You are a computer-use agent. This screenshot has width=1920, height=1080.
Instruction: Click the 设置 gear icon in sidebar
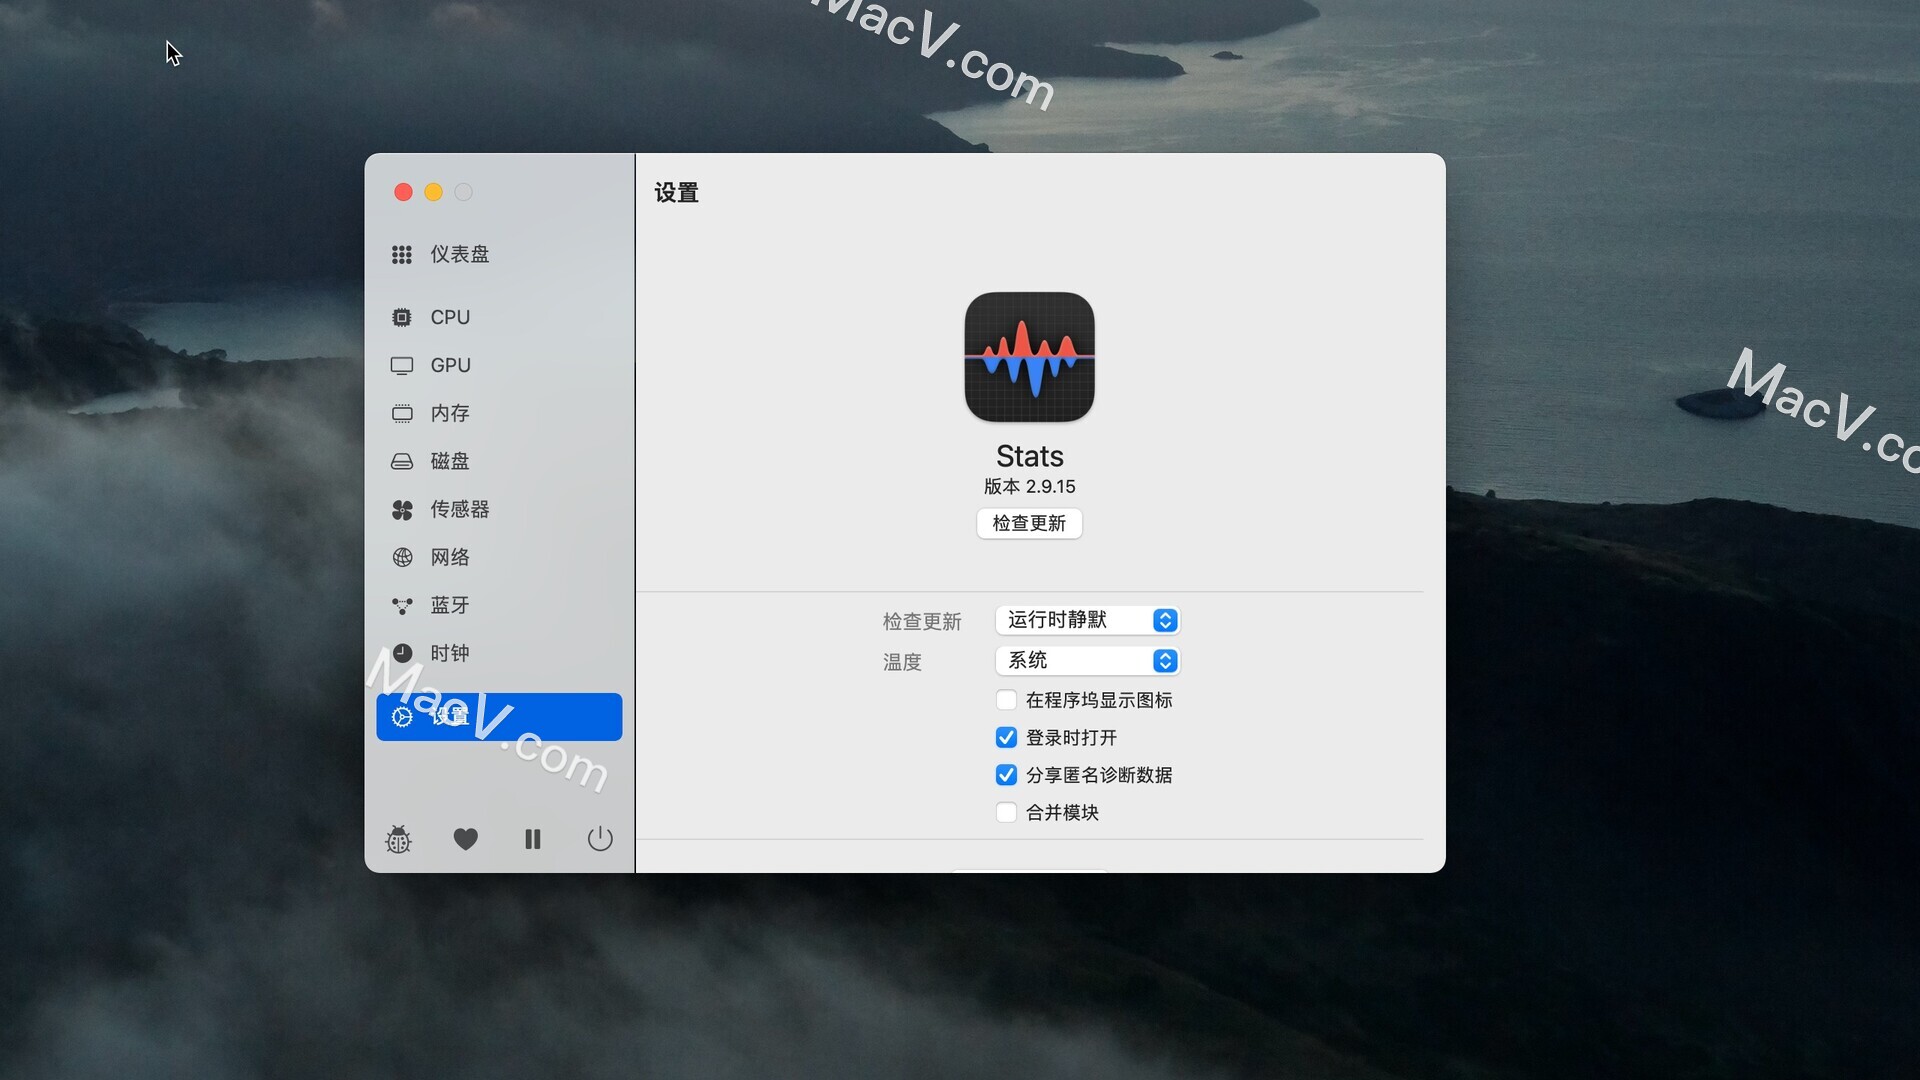click(402, 717)
